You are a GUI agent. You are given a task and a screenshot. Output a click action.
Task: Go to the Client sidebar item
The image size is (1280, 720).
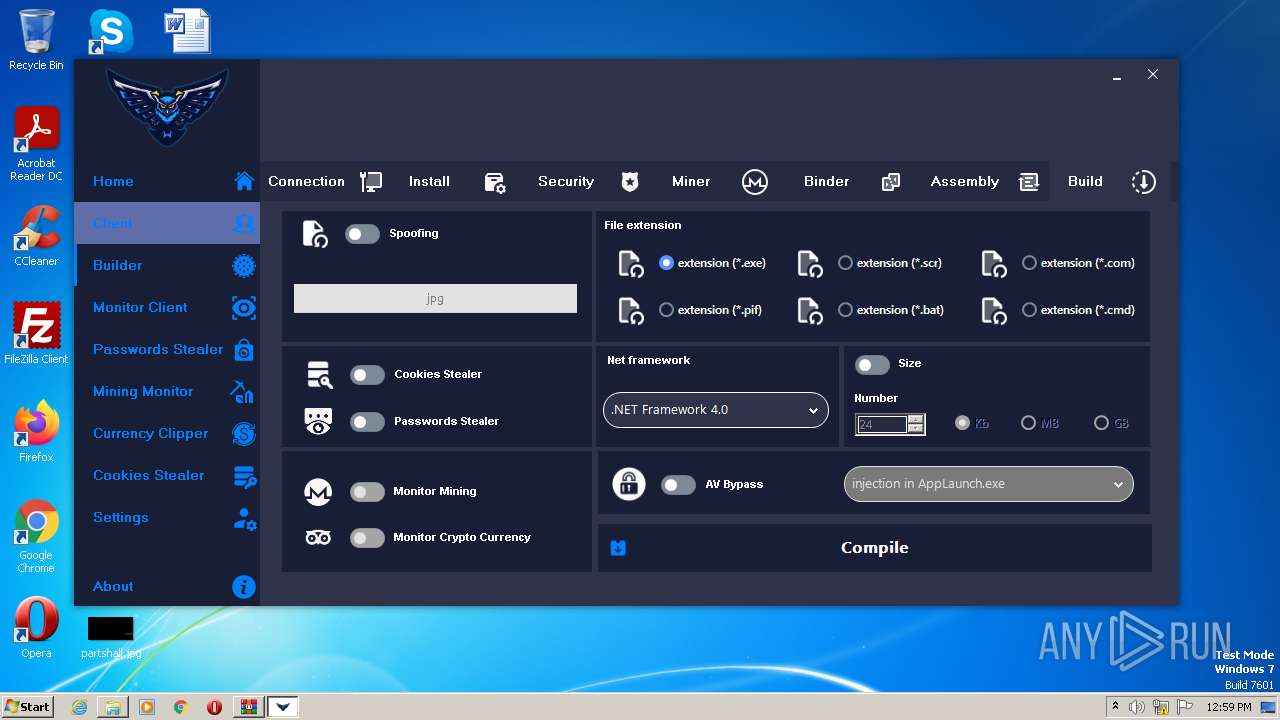pyautogui.click(x=167, y=223)
